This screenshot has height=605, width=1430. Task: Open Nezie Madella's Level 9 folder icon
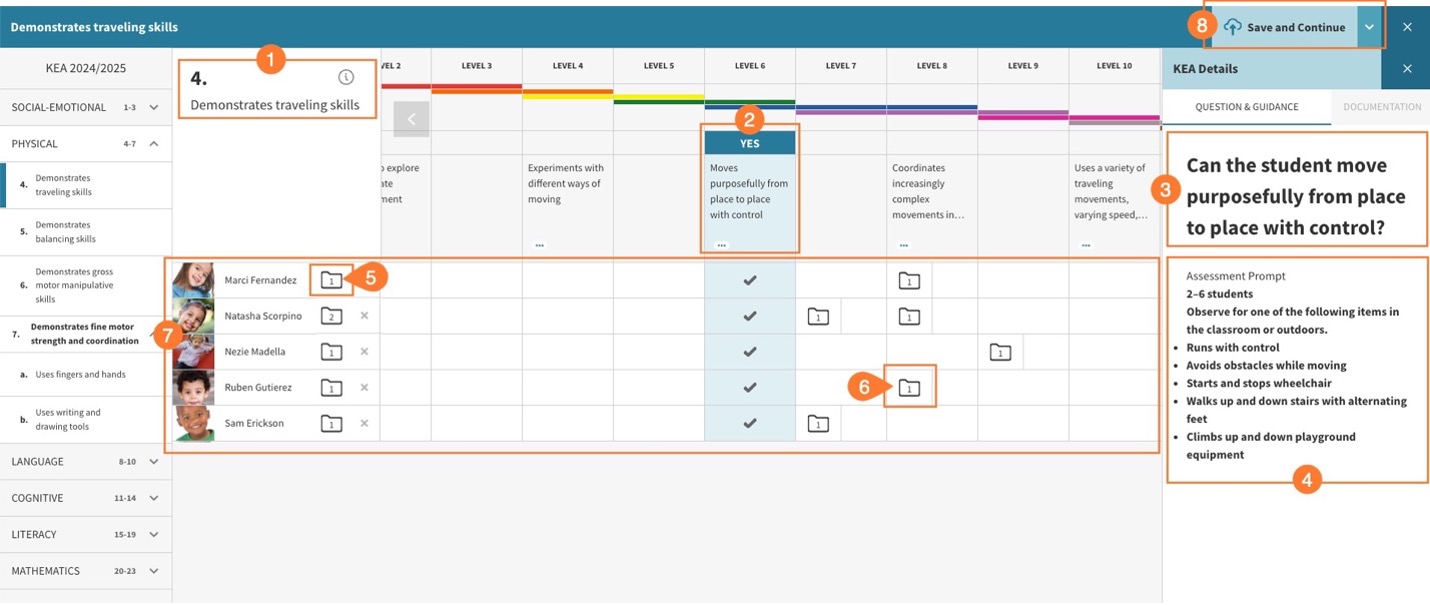(x=1000, y=352)
